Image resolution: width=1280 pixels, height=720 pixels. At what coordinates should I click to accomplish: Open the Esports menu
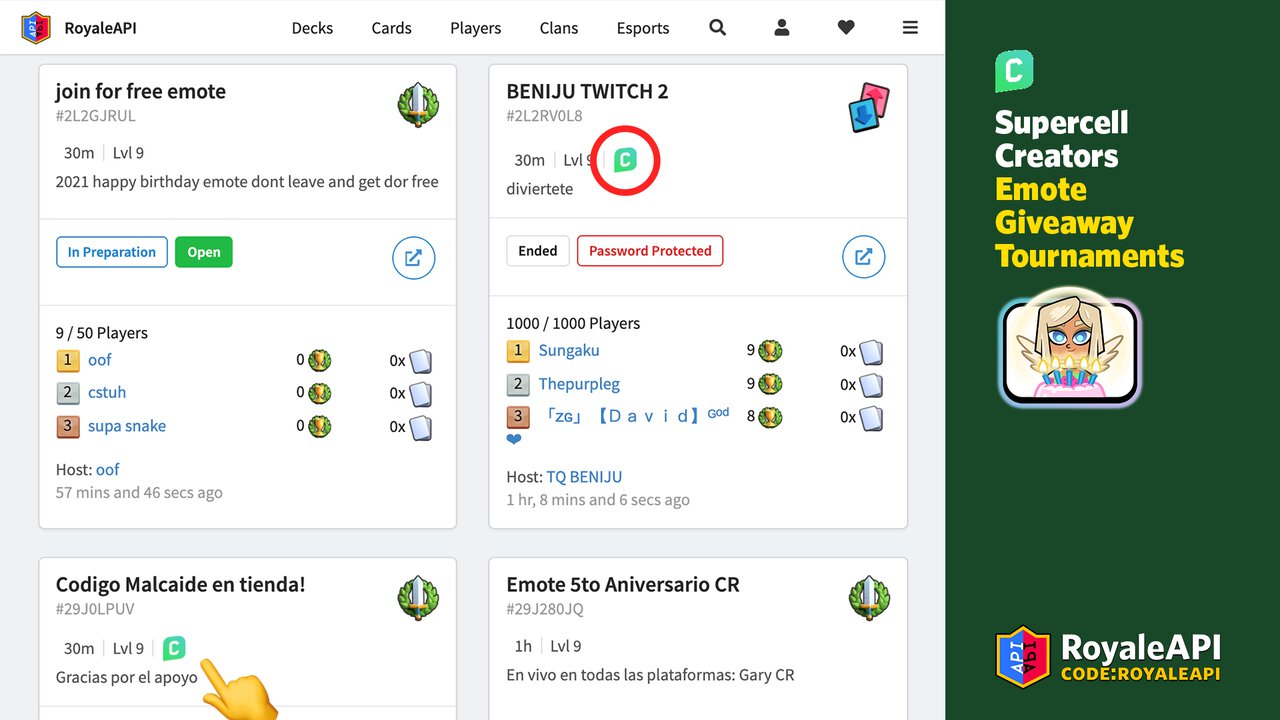click(x=643, y=28)
